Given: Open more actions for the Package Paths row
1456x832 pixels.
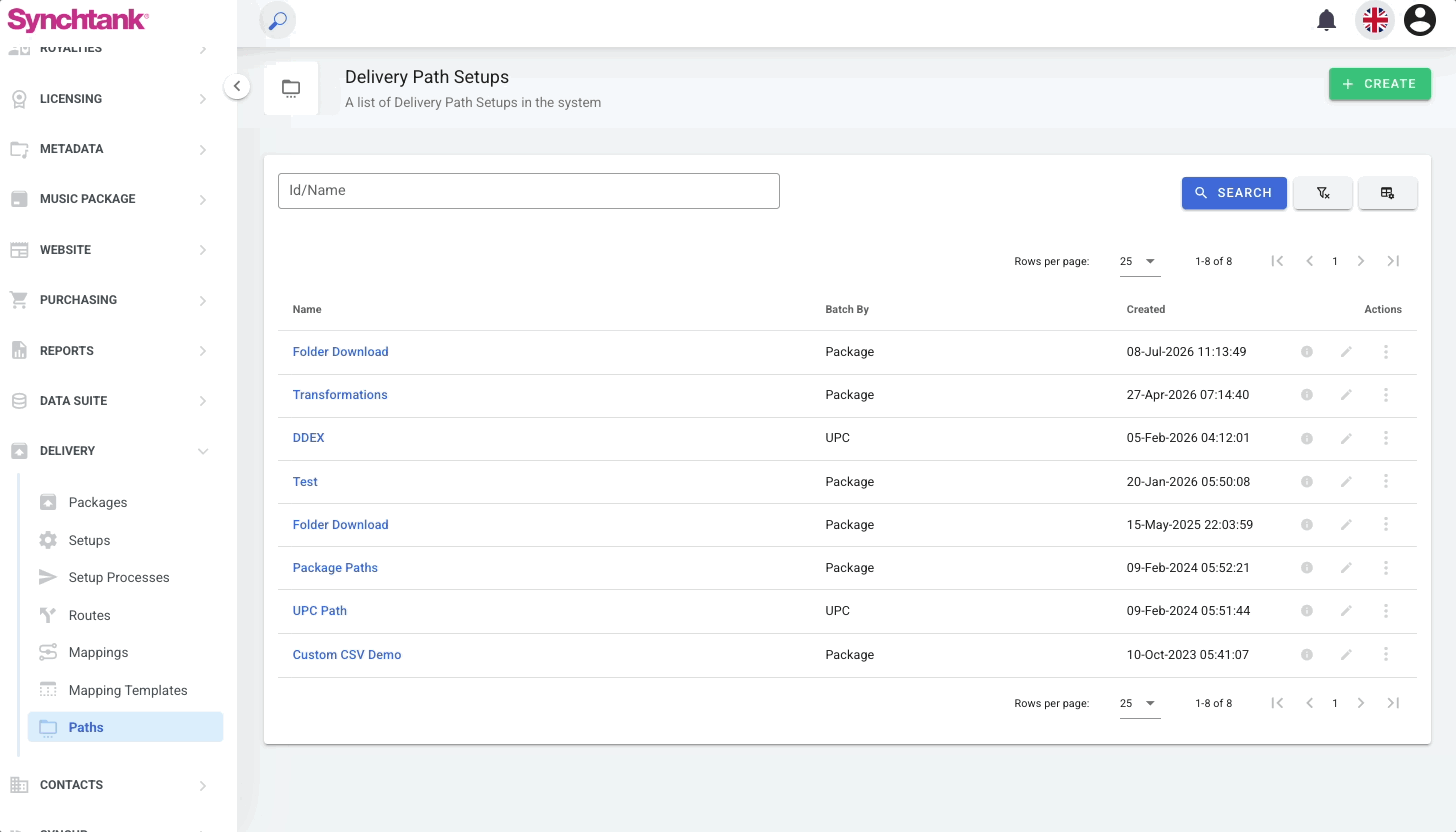Looking at the screenshot, I should (x=1386, y=568).
